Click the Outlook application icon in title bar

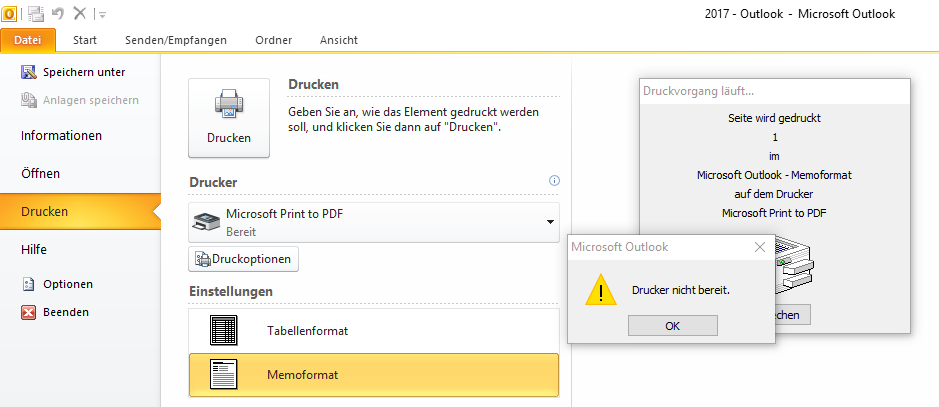(x=9, y=13)
